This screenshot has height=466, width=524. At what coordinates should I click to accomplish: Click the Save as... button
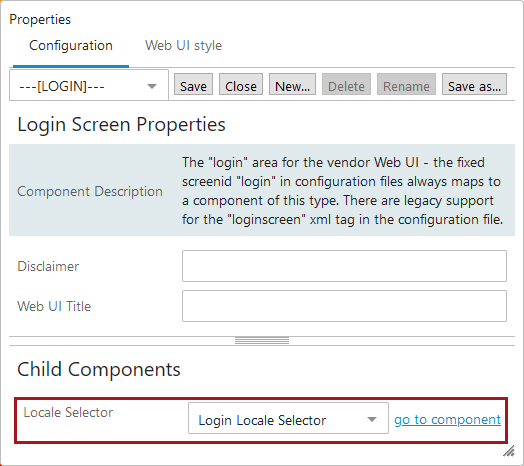(x=474, y=84)
